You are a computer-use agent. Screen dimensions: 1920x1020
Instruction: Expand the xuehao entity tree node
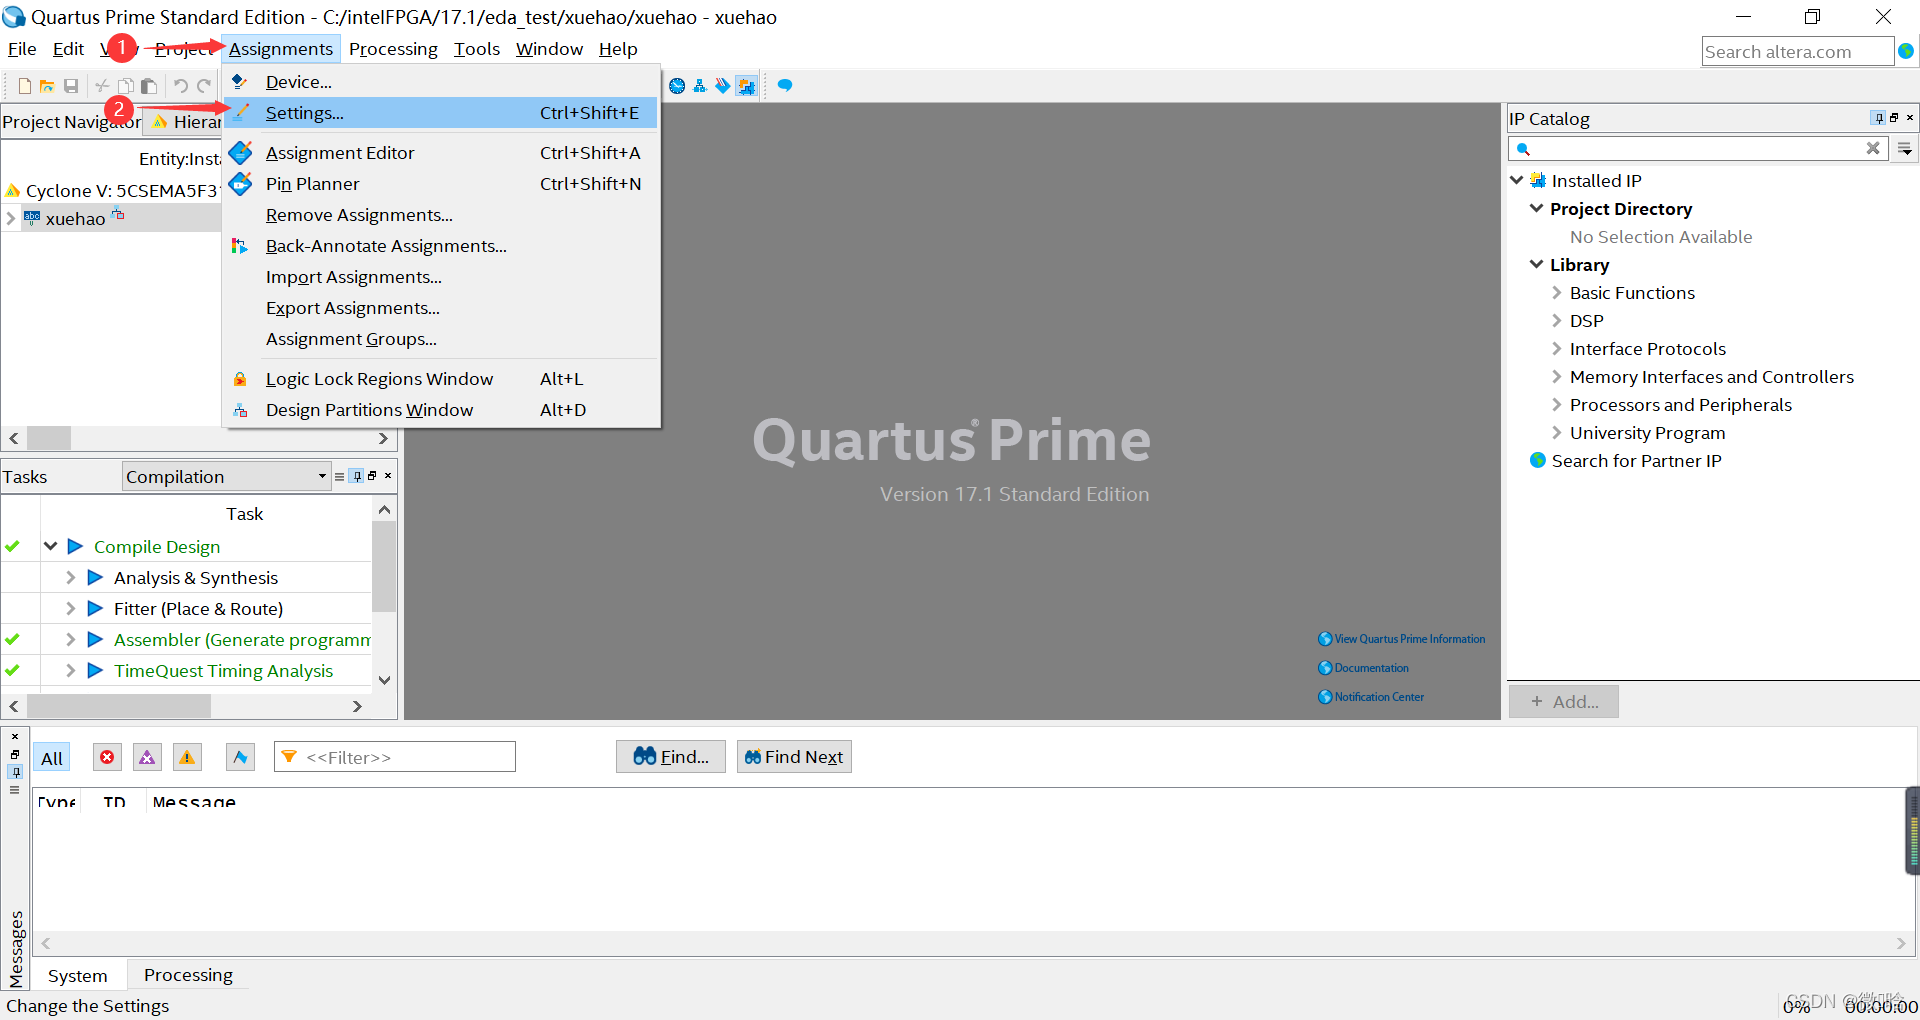coord(11,218)
